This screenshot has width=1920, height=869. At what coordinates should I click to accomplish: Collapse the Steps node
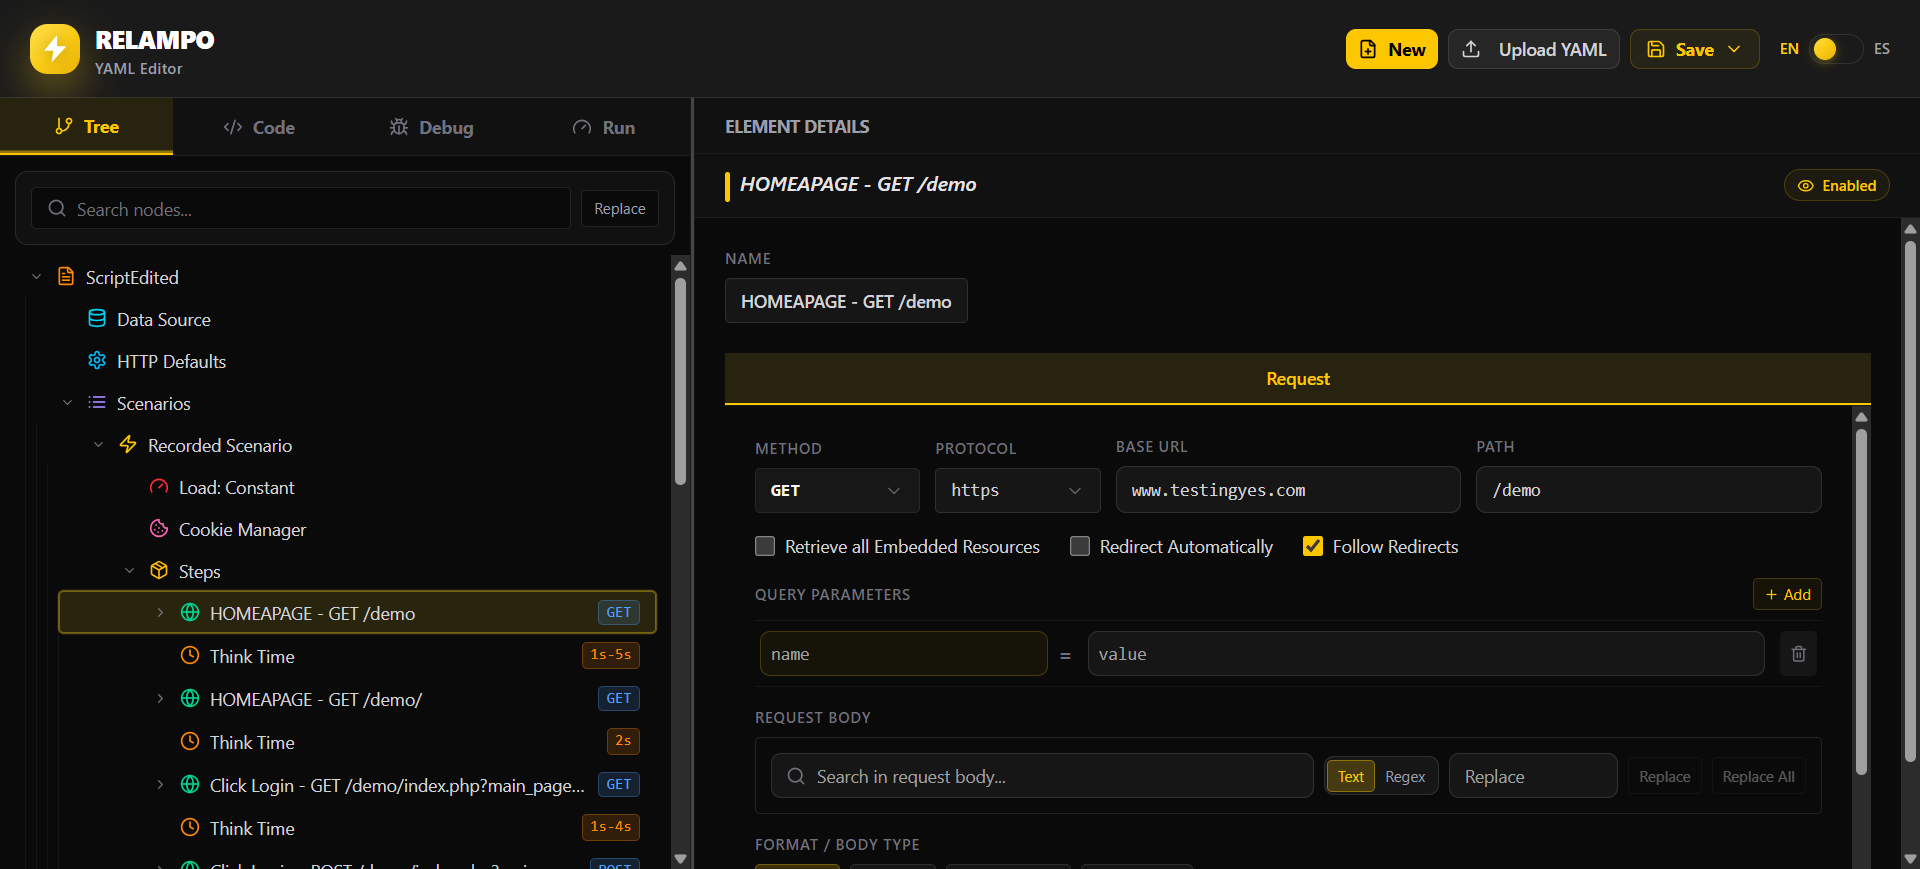pyautogui.click(x=130, y=571)
